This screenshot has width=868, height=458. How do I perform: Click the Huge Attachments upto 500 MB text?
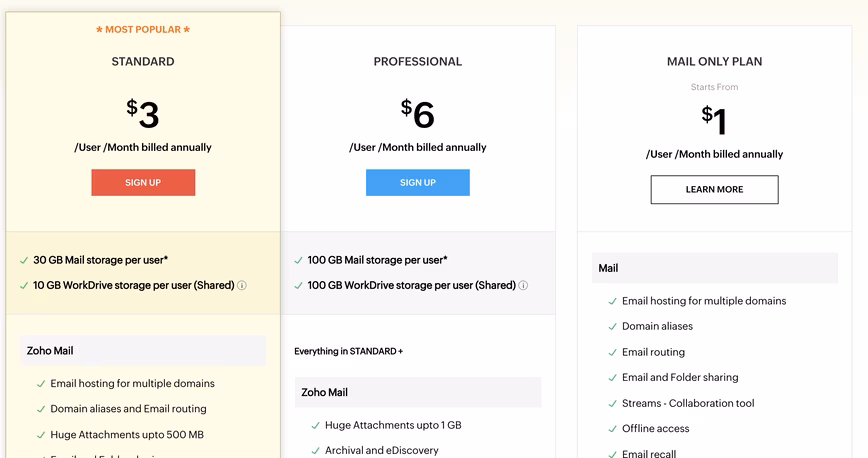pyautogui.click(x=127, y=435)
